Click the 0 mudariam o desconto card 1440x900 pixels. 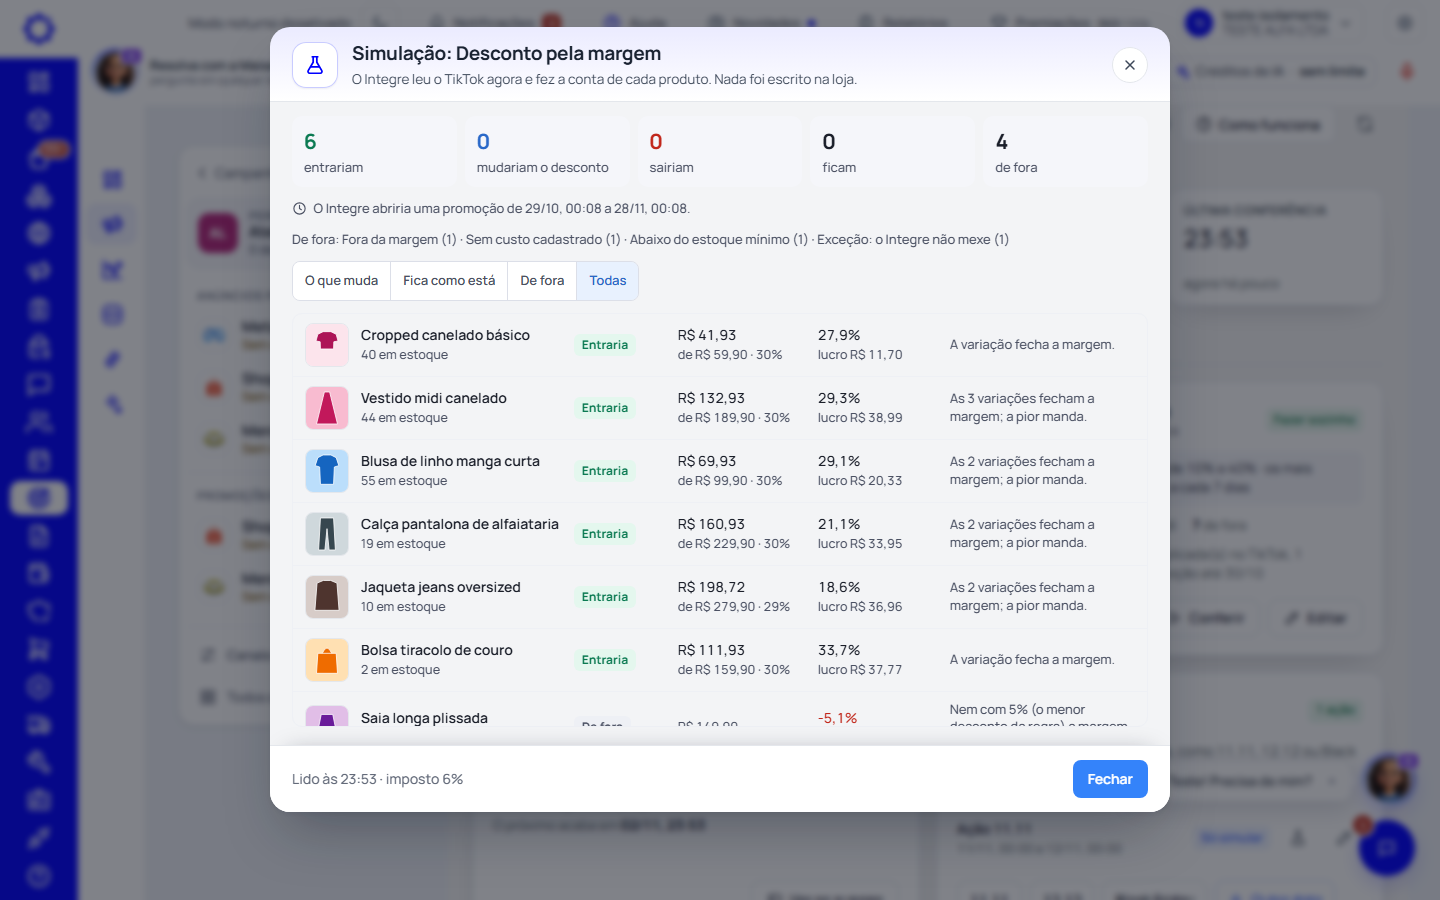(x=547, y=153)
